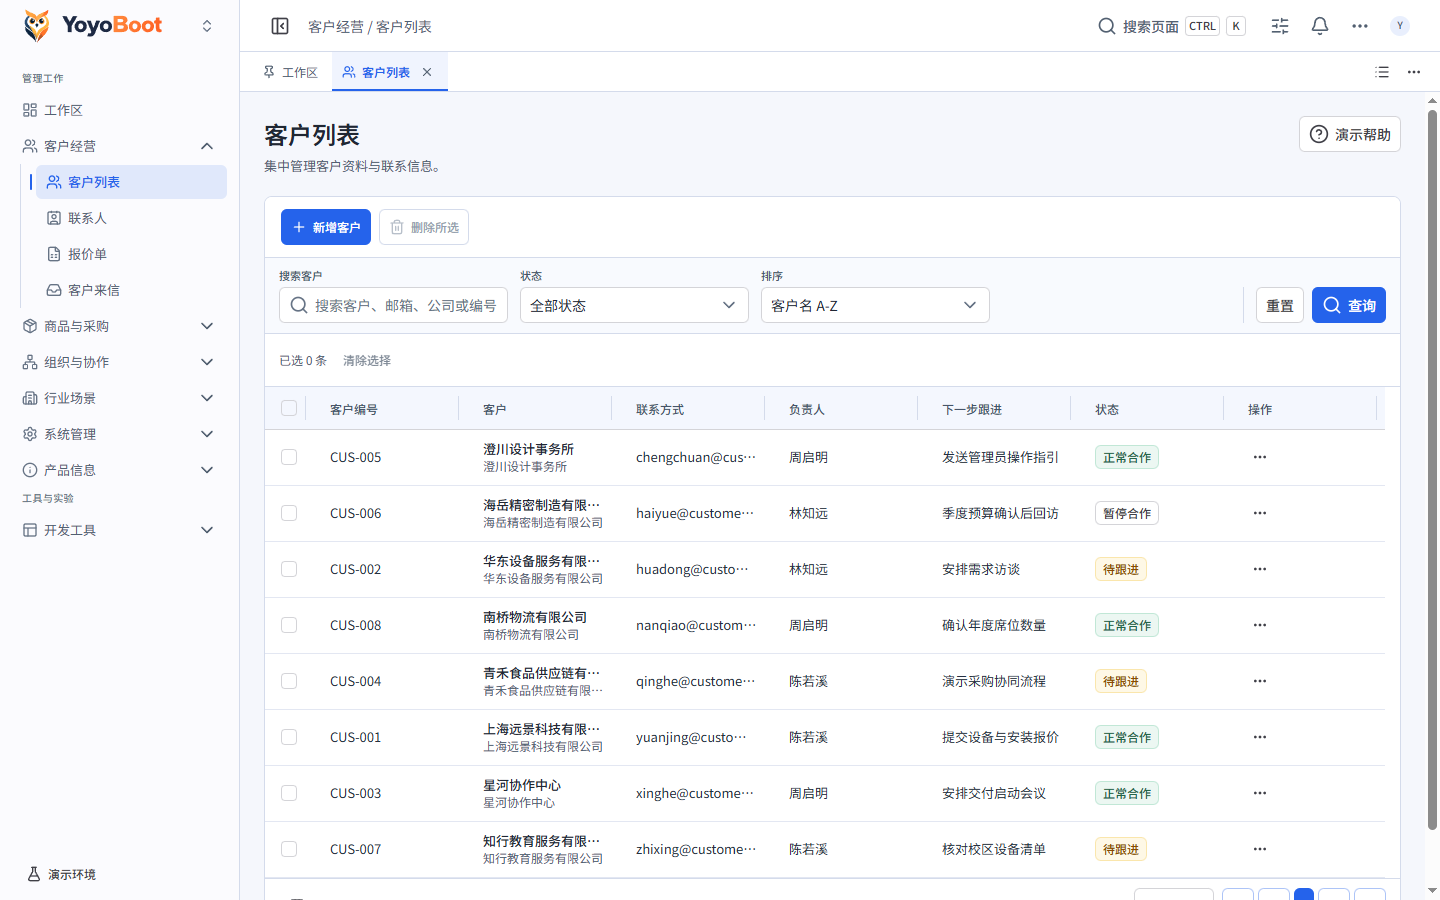Open tab bar more options ellipsis
The width and height of the screenshot is (1440, 900).
click(x=1414, y=72)
